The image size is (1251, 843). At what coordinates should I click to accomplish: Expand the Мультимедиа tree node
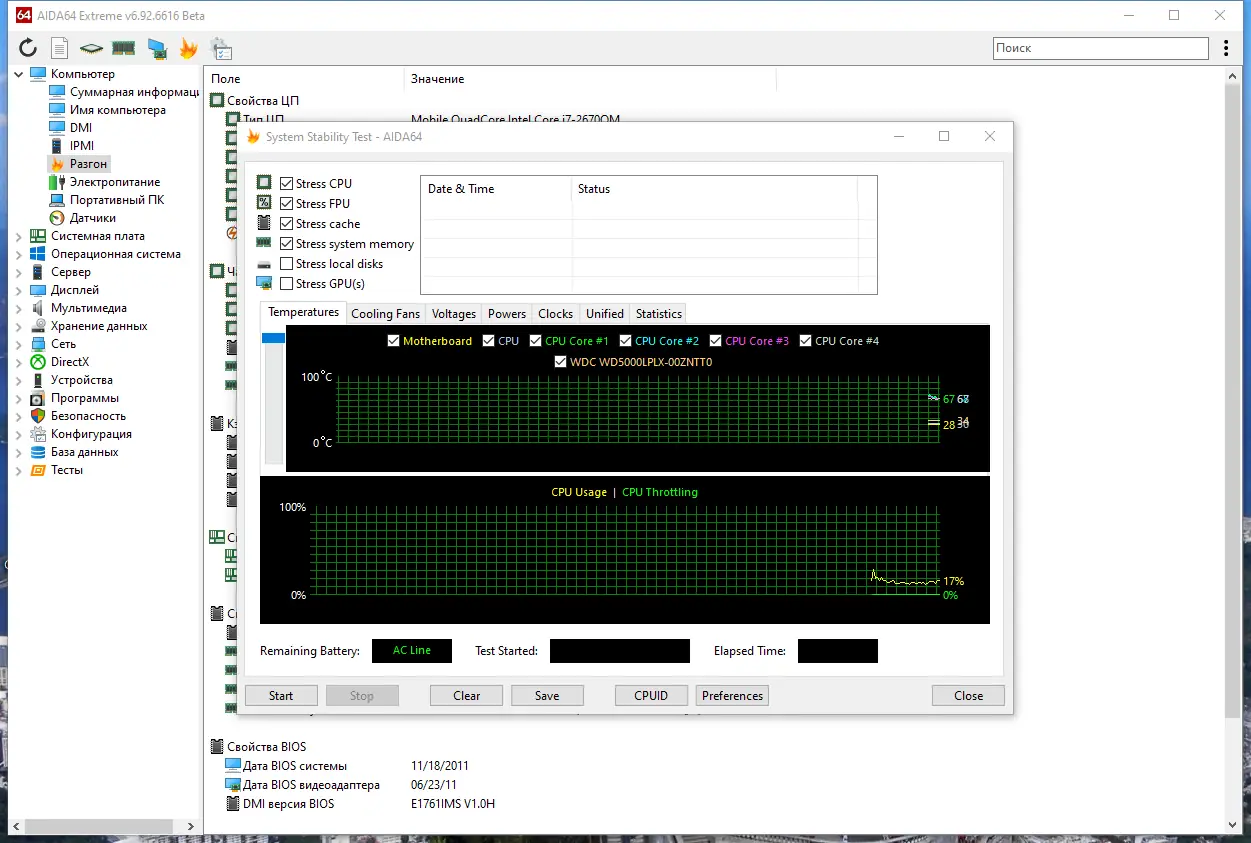pyautogui.click(x=18, y=308)
